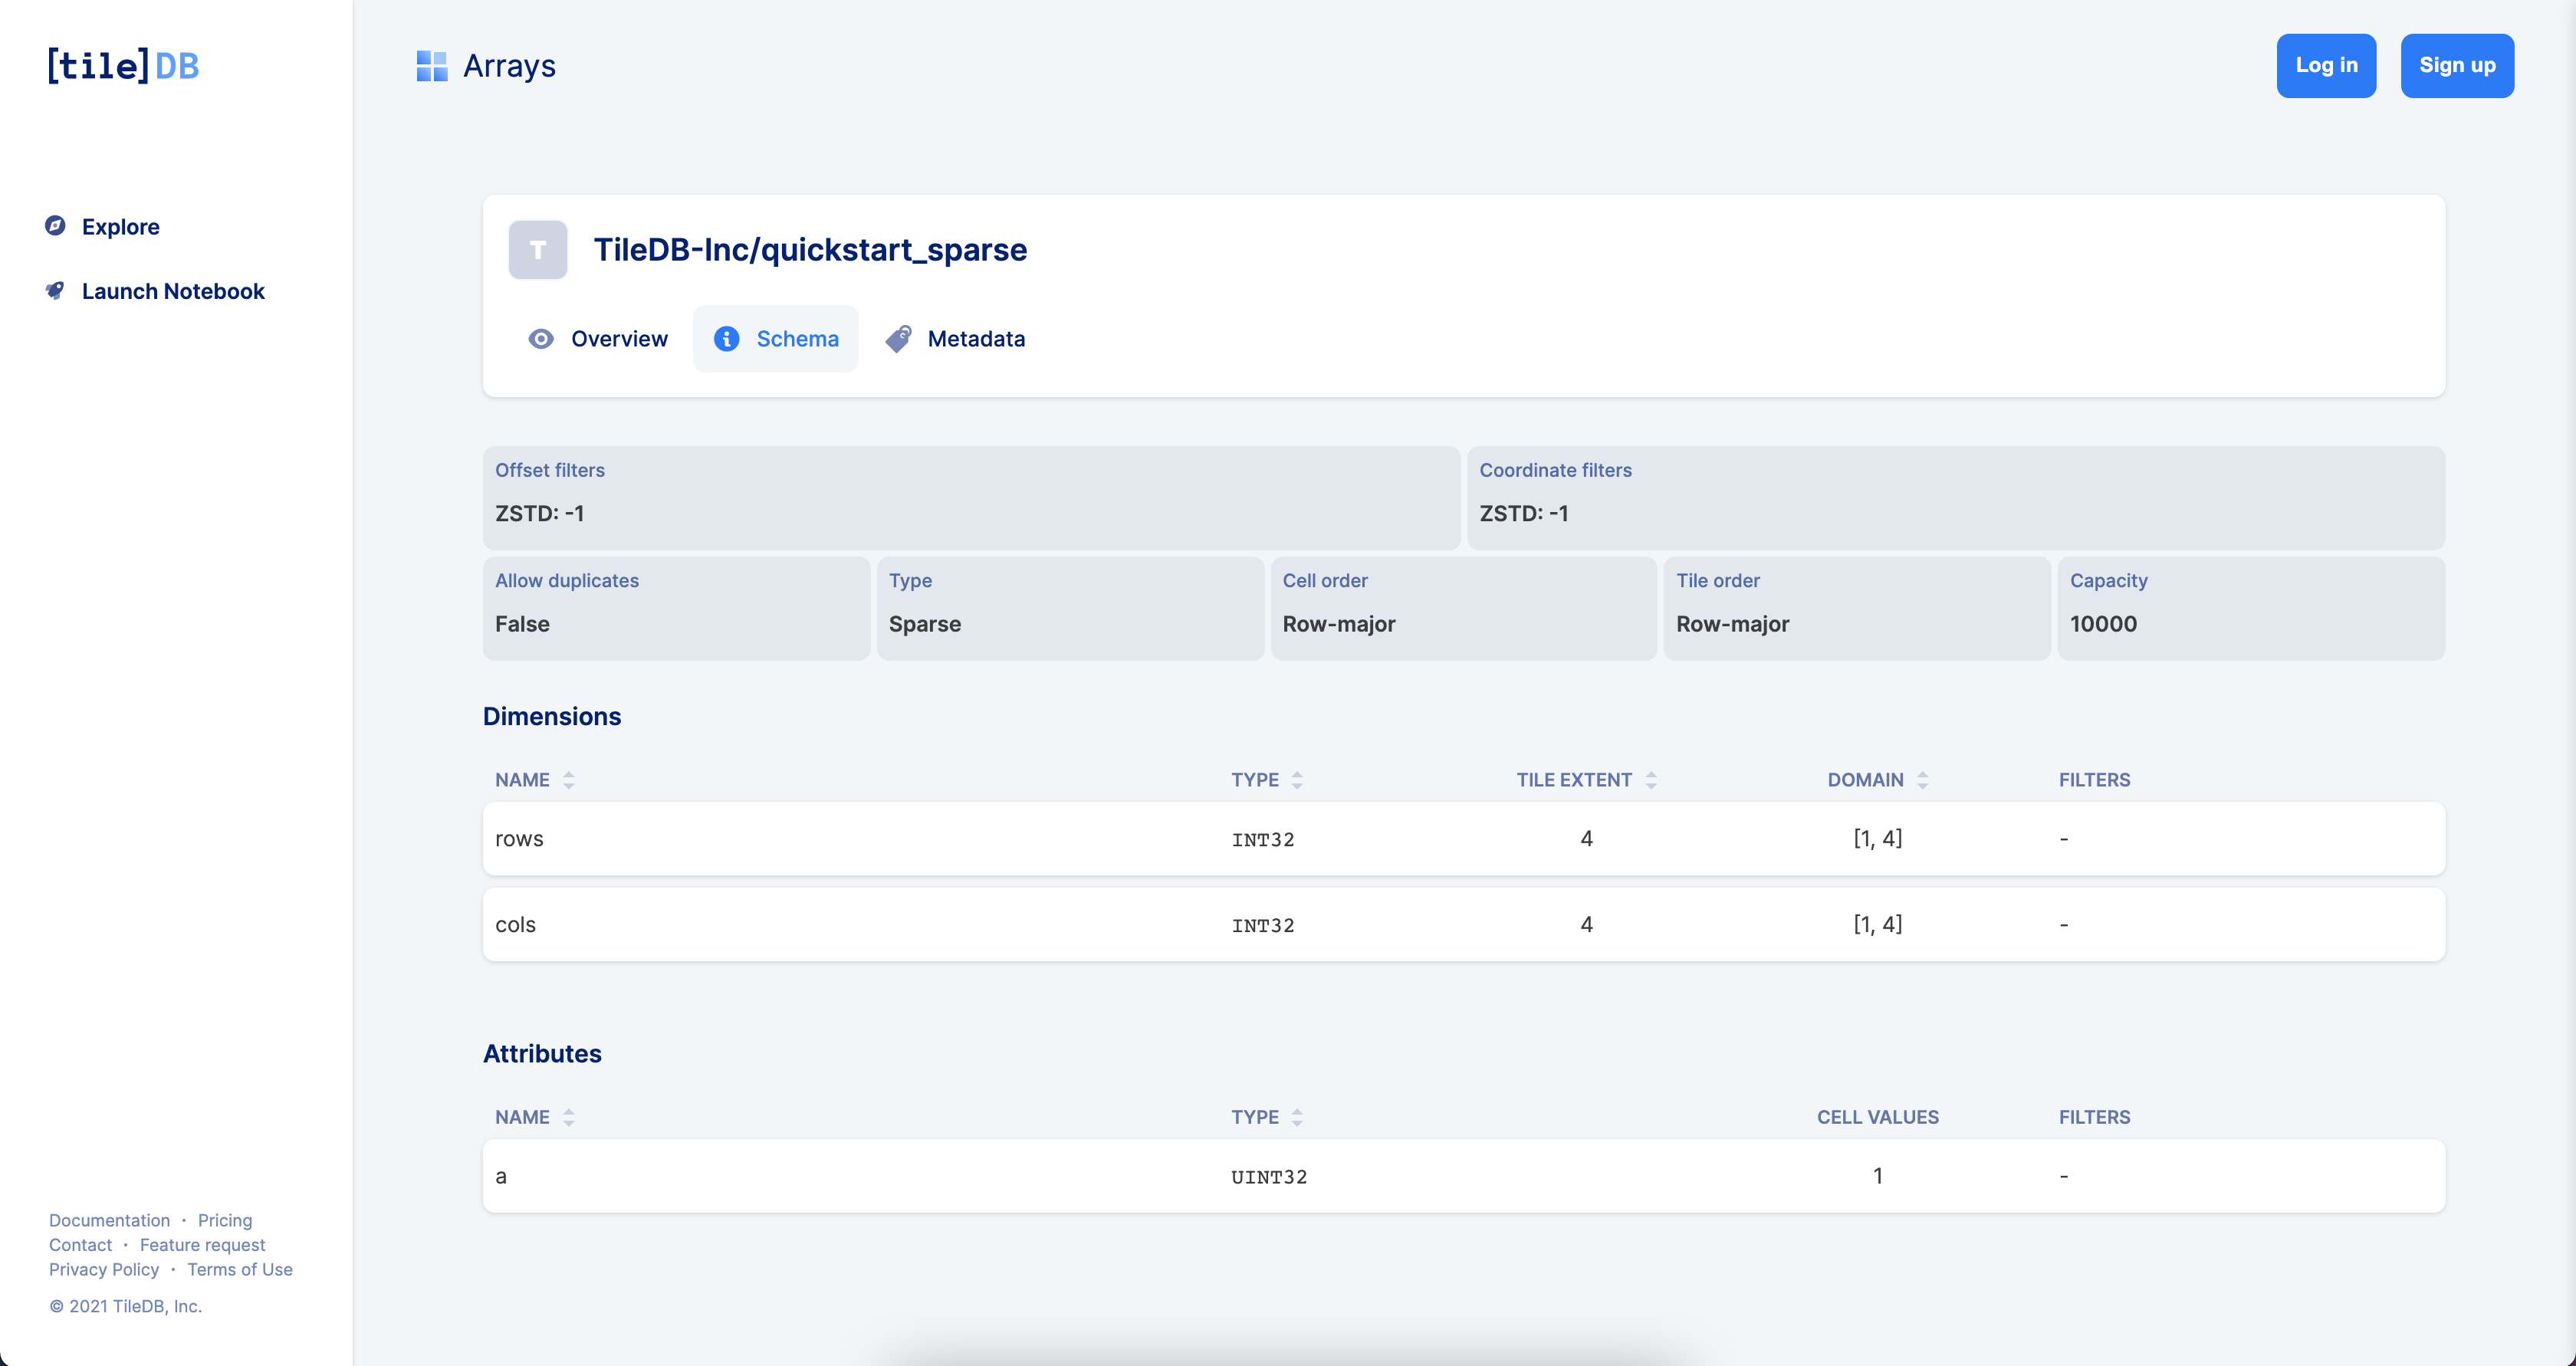Image resolution: width=2576 pixels, height=1366 pixels.
Task: Click the Cell order Row-major card
Action: [x=1464, y=608]
